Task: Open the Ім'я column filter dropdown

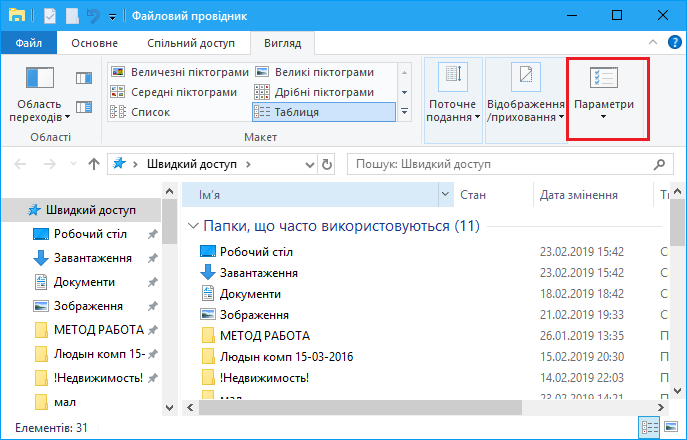Action: [446, 195]
